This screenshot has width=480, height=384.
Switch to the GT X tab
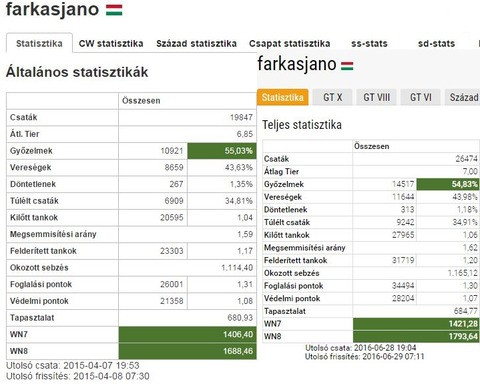[x=333, y=97]
